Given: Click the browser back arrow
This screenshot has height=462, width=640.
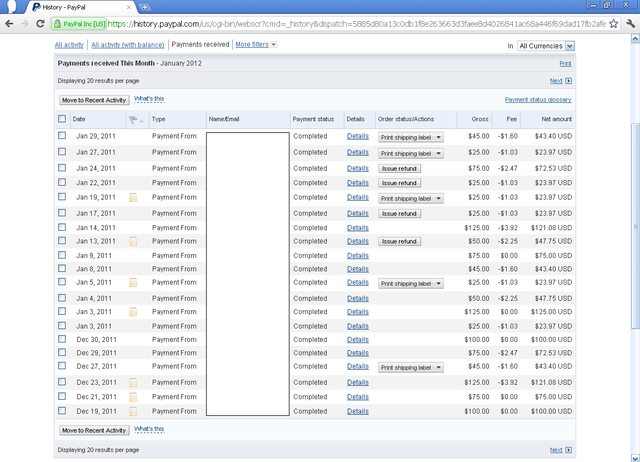Looking at the screenshot, I should (x=9, y=24).
